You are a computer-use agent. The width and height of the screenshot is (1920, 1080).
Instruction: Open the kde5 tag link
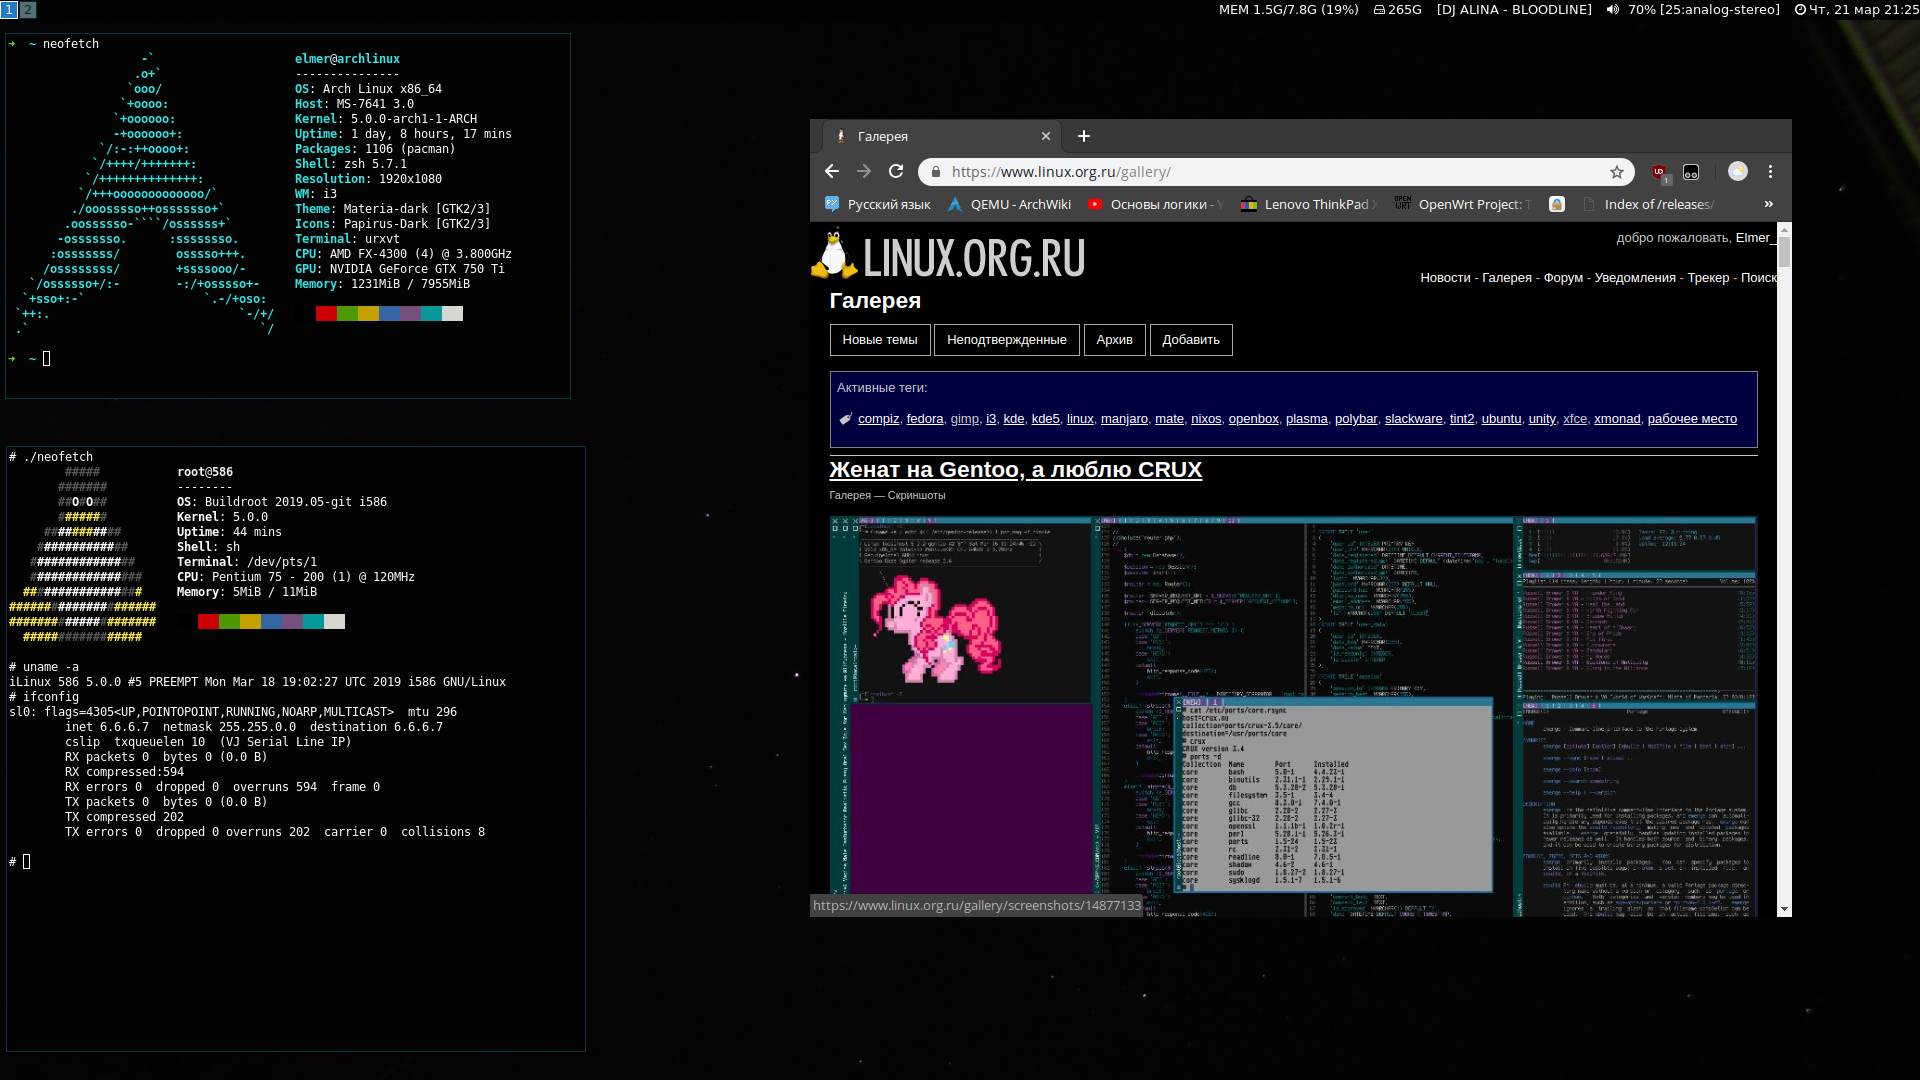coord(1045,419)
